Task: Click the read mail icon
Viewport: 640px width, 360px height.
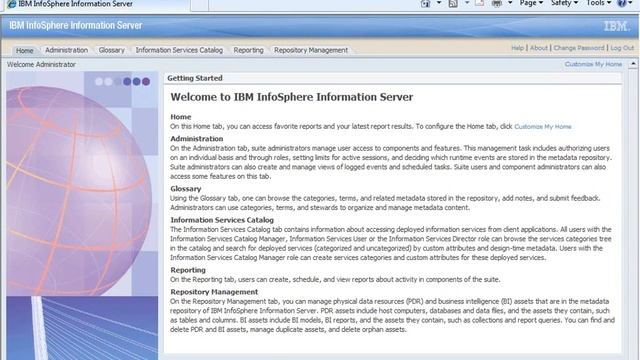Action: pyautogui.click(x=480, y=3)
